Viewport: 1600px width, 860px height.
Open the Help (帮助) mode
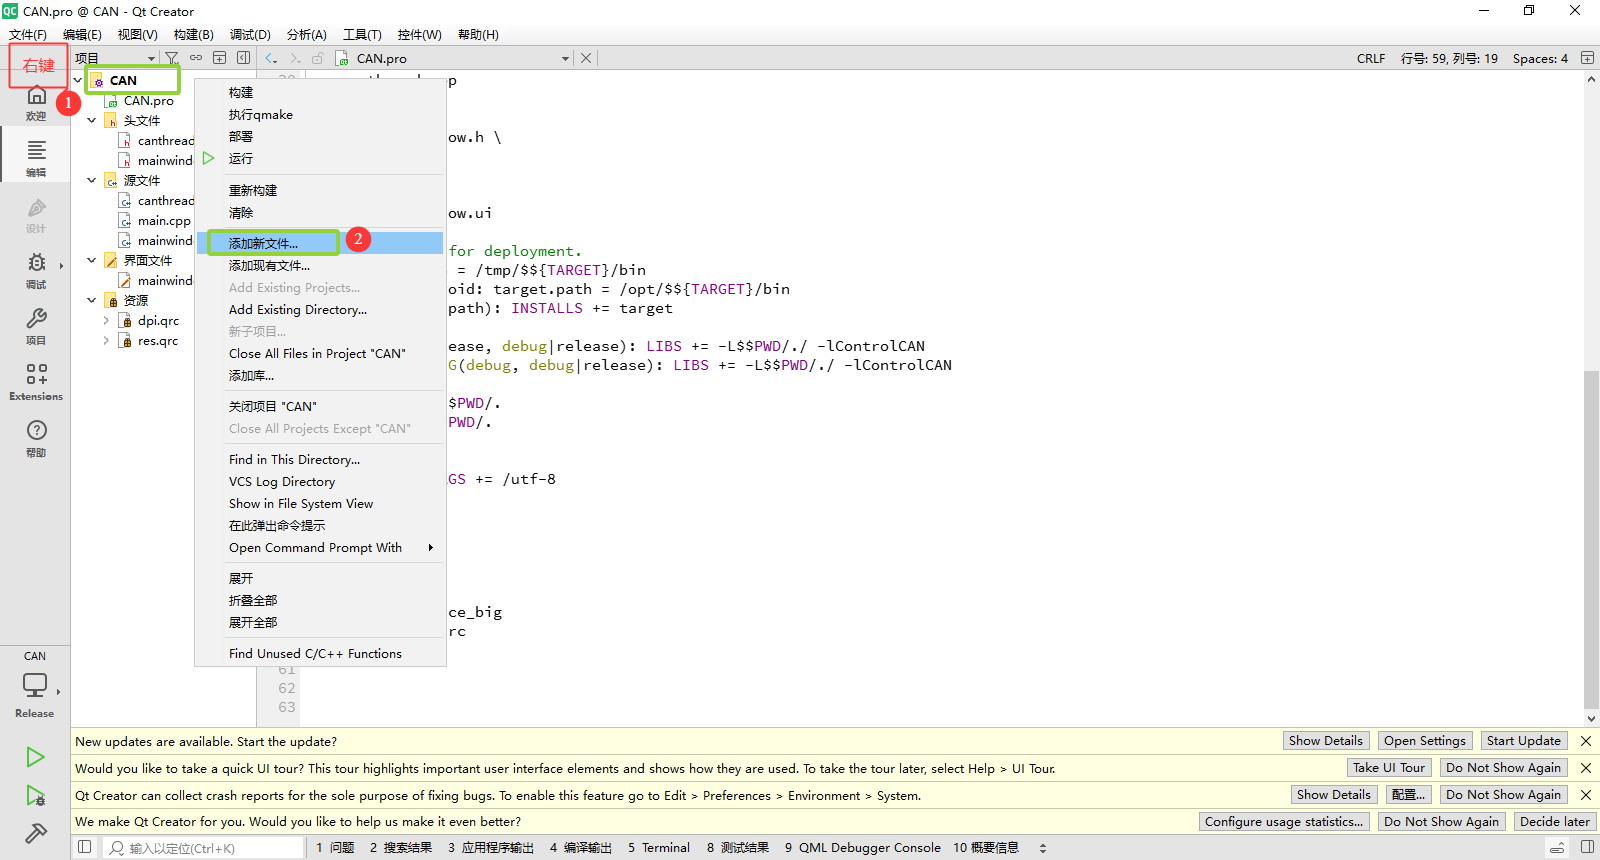pos(36,438)
